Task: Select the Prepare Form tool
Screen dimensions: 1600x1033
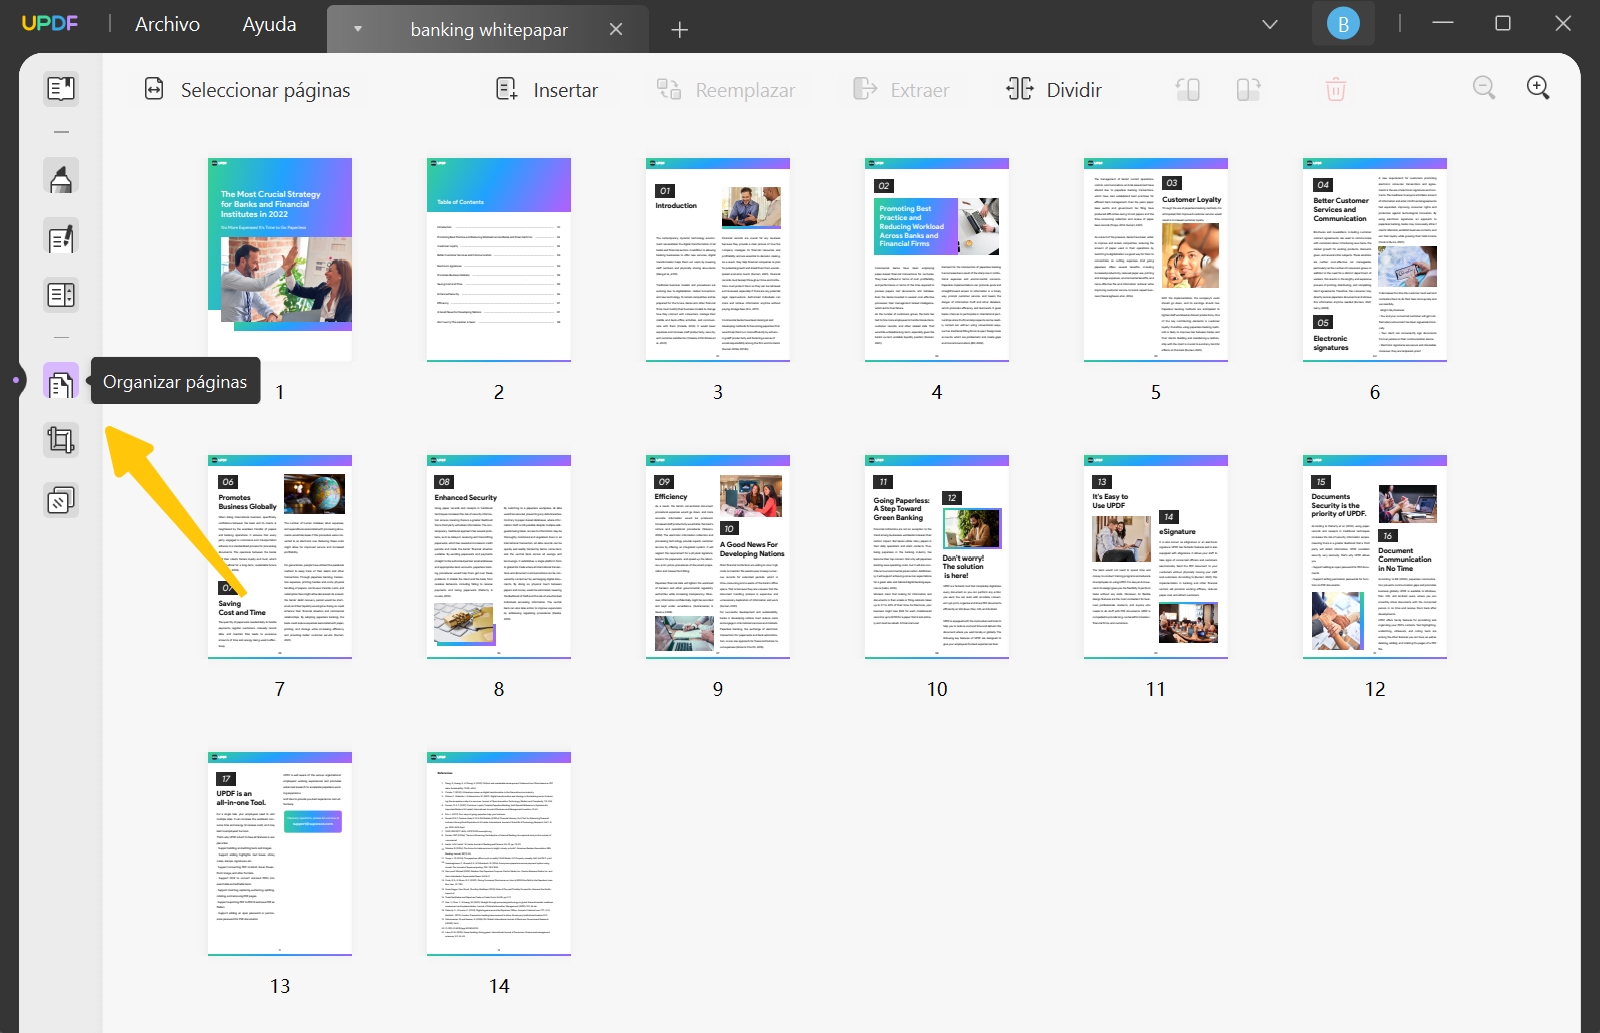Action: [60, 294]
